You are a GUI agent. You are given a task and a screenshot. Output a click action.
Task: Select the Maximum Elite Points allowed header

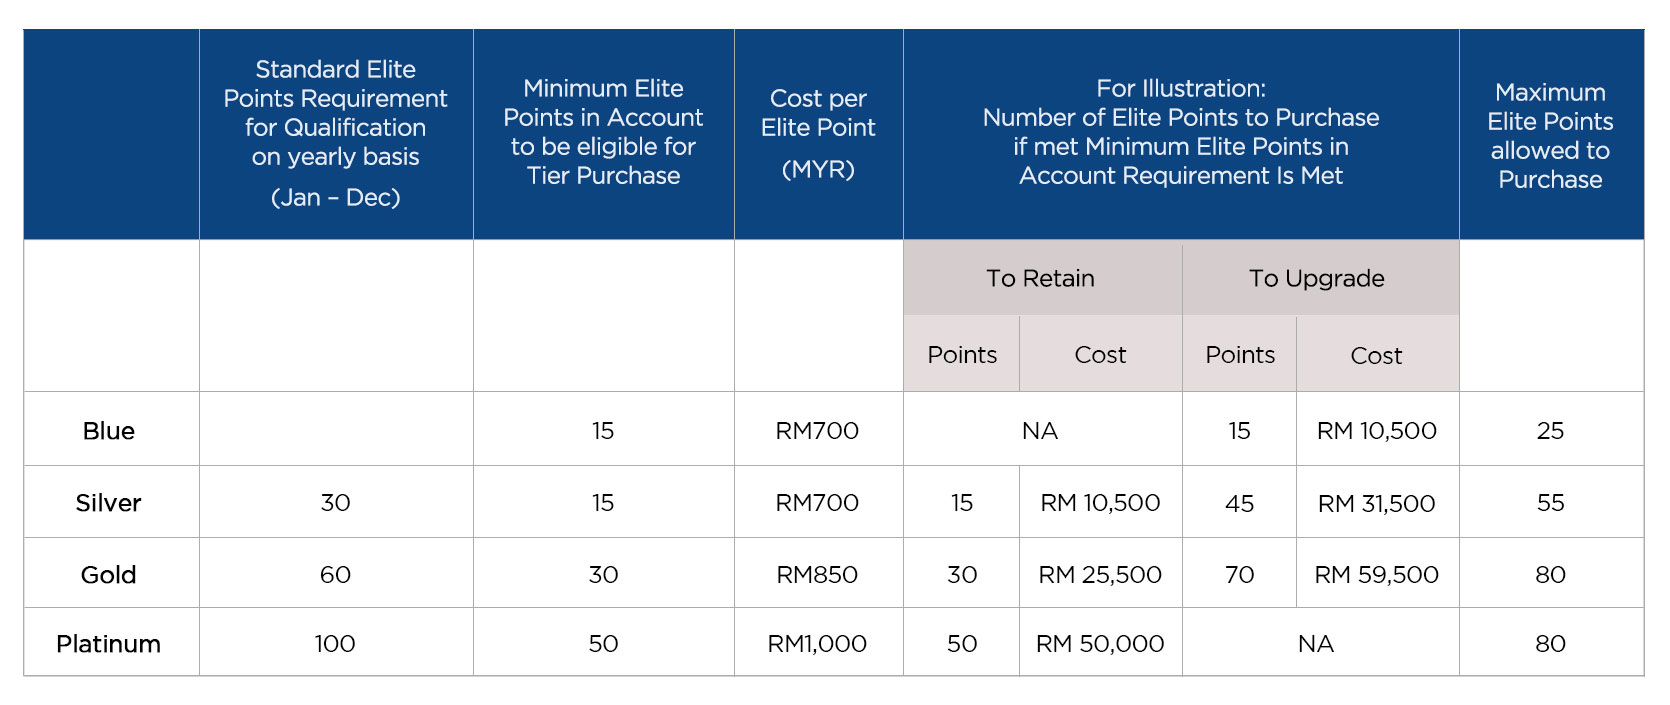pos(1551,134)
